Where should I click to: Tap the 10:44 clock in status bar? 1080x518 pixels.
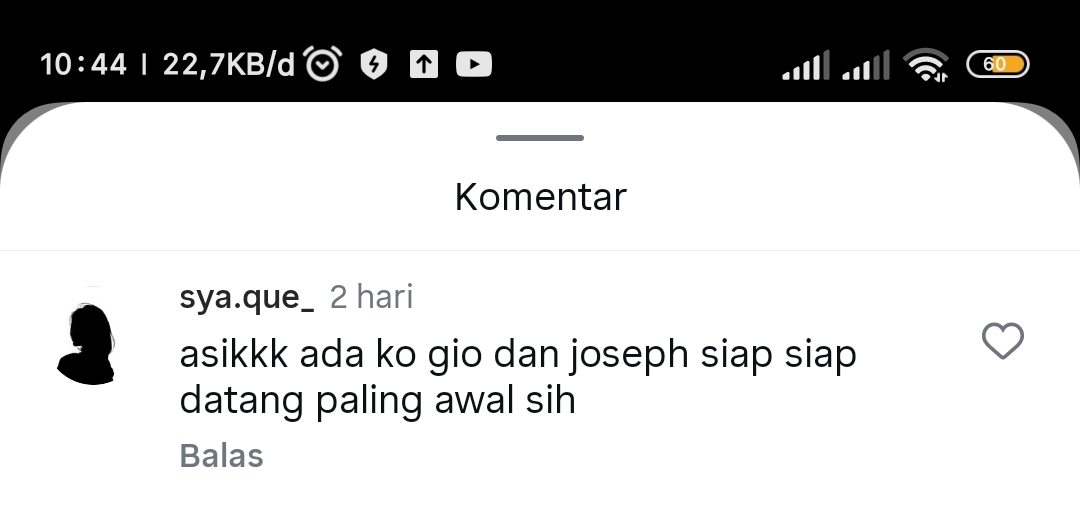click(83, 65)
